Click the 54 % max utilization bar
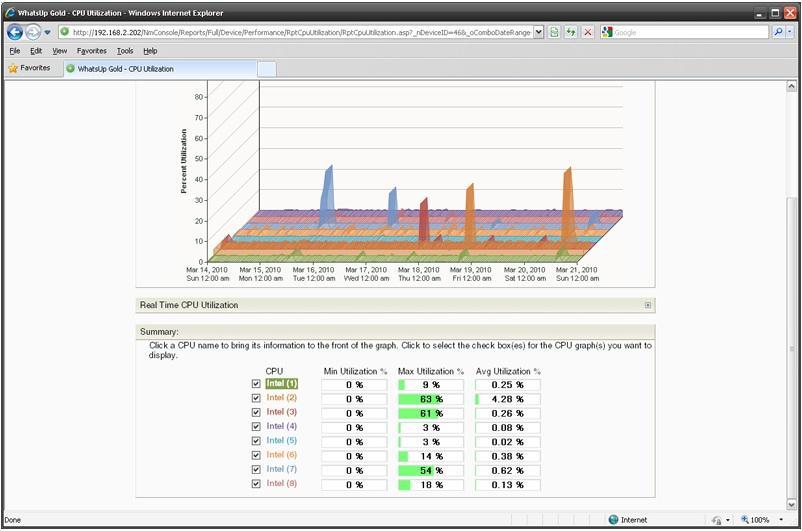The width and height of the screenshot is (802, 531). tap(431, 471)
